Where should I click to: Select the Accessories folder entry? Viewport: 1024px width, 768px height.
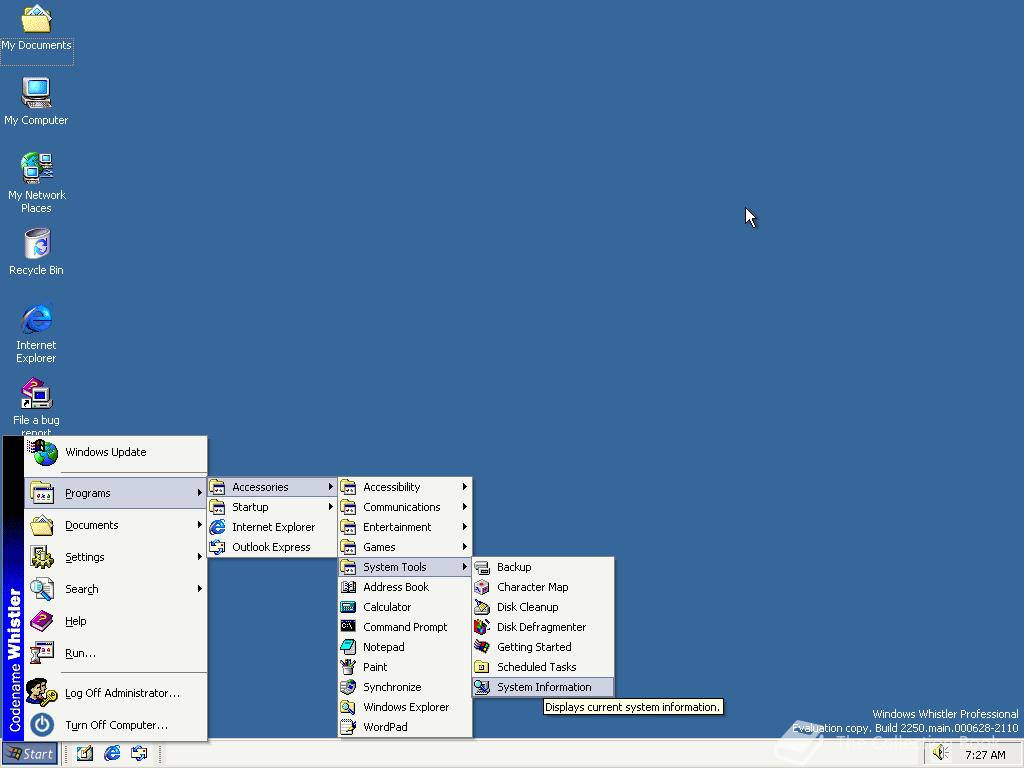pos(272,487)
